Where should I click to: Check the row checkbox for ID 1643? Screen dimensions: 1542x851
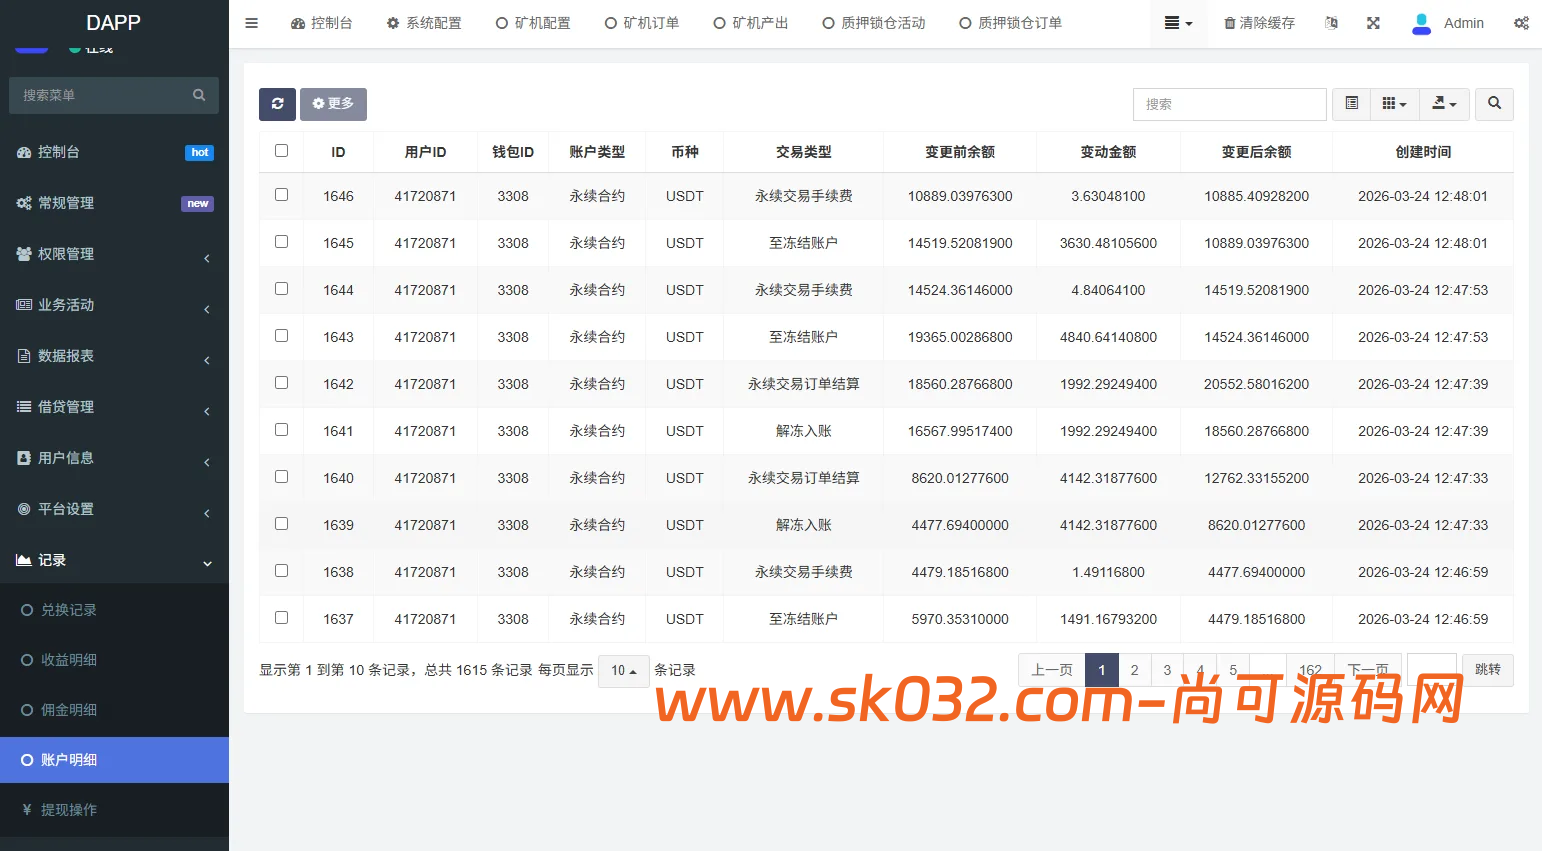click(281, 336)
